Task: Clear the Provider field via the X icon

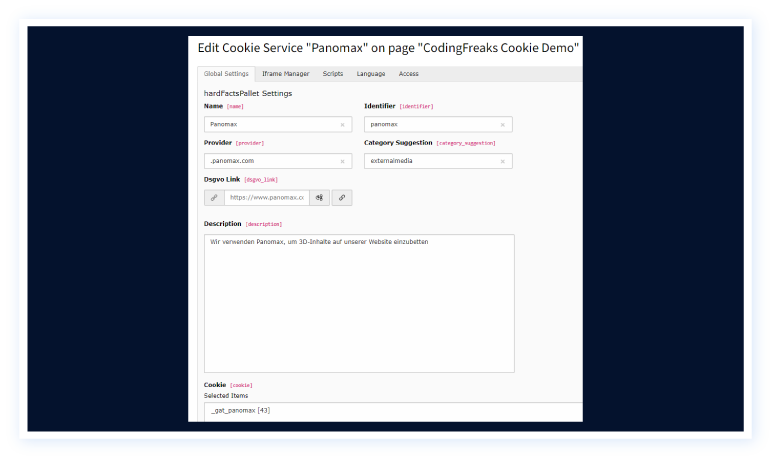Action: (342, 161)
